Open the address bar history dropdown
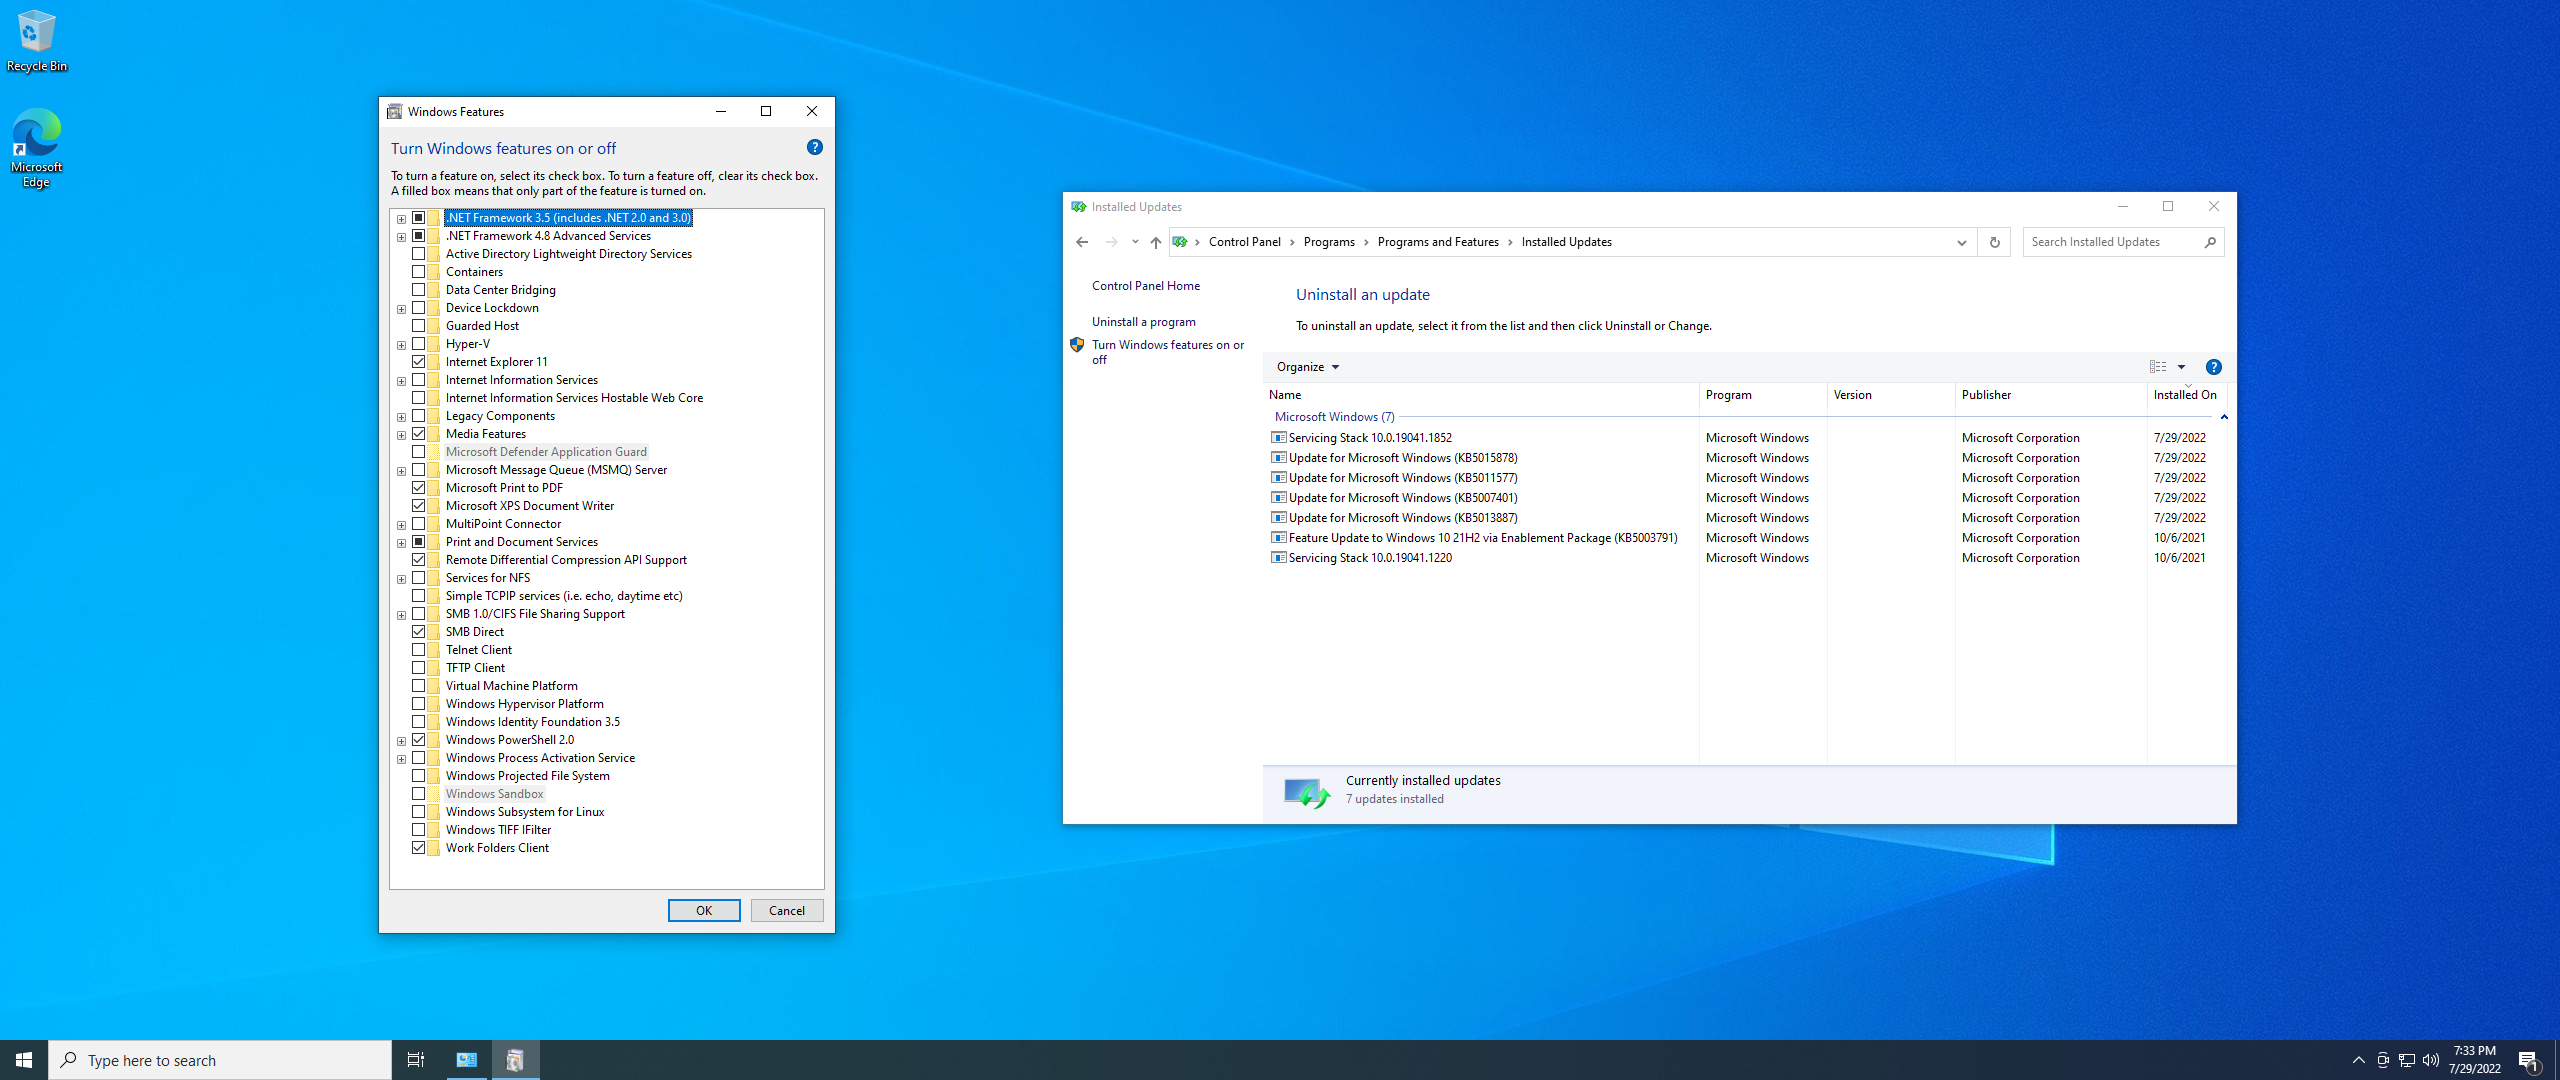The image size is (2560, 1080). tap(1961, 242)
